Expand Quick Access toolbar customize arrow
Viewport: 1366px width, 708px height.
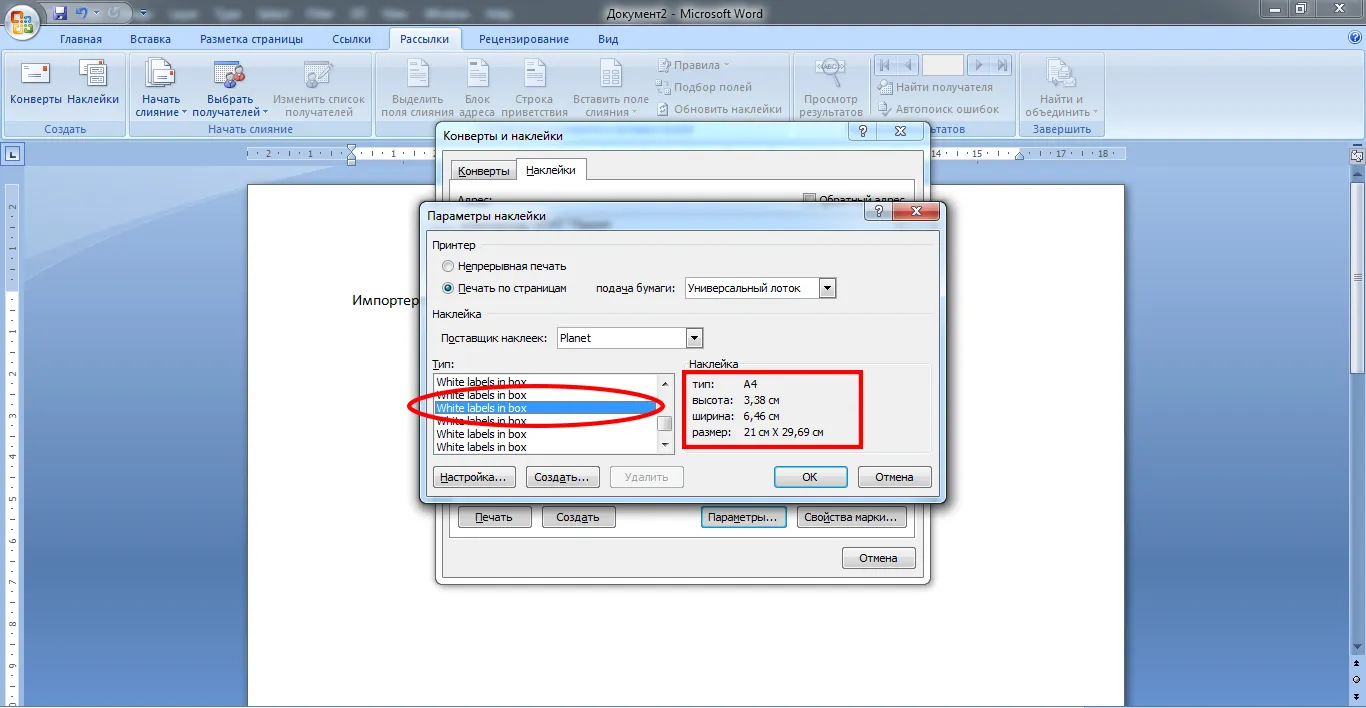144,14
